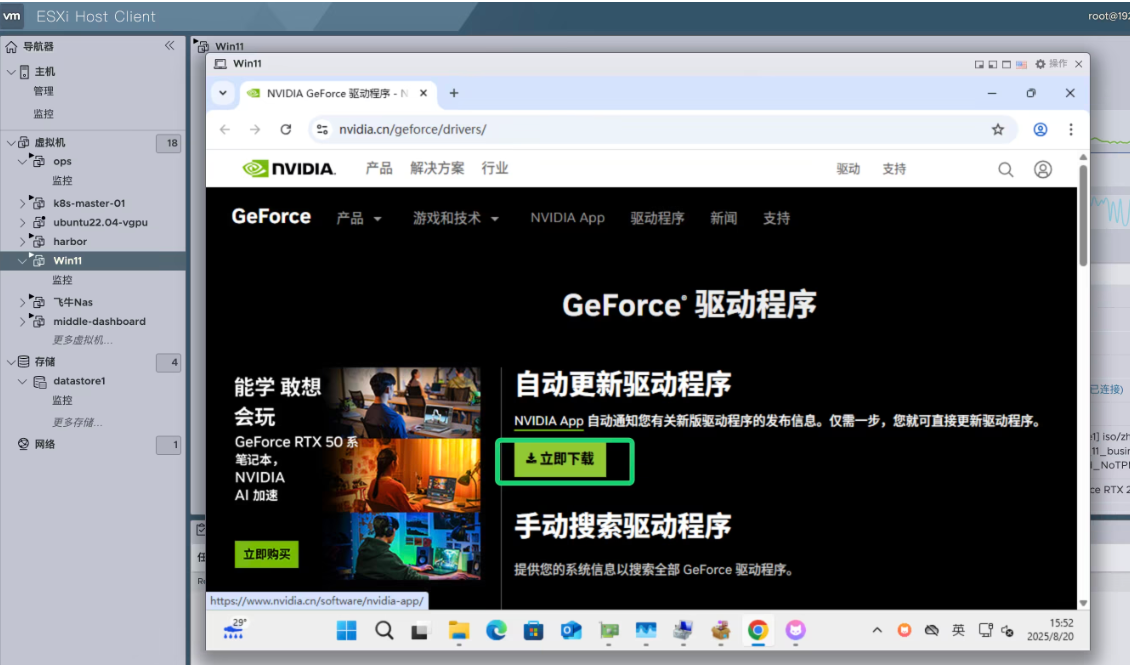
Task: Open 更多虚拟机... in the navigator
Action: pos(82,340)
